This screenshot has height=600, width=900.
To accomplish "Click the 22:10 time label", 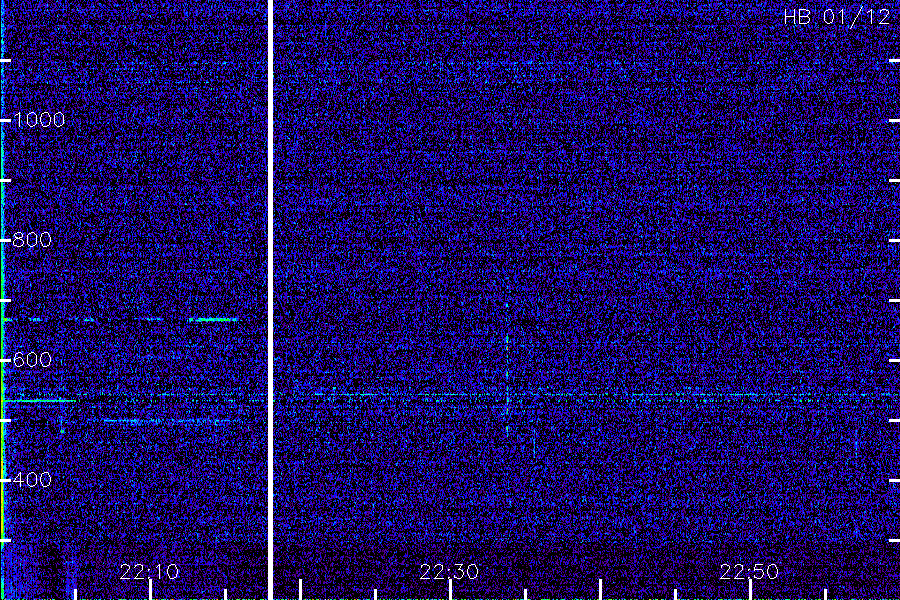I will pos(149,572).
